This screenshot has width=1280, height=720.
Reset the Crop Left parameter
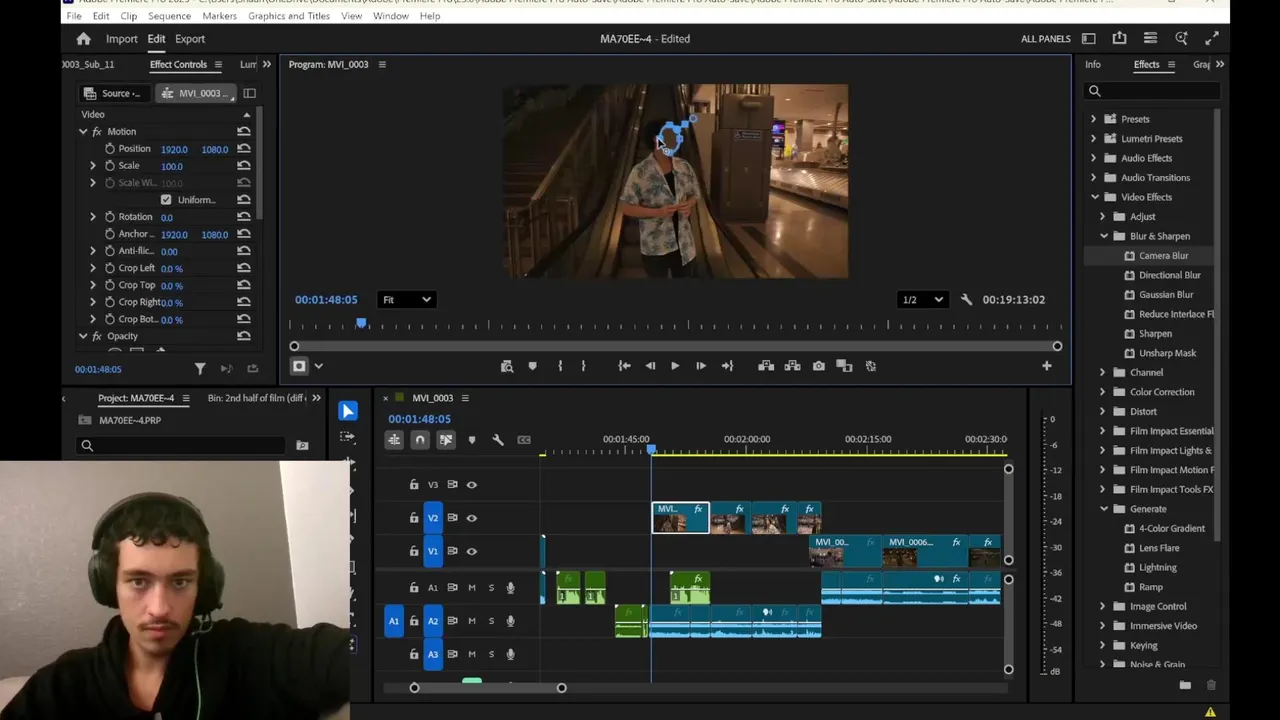(244, 268)
